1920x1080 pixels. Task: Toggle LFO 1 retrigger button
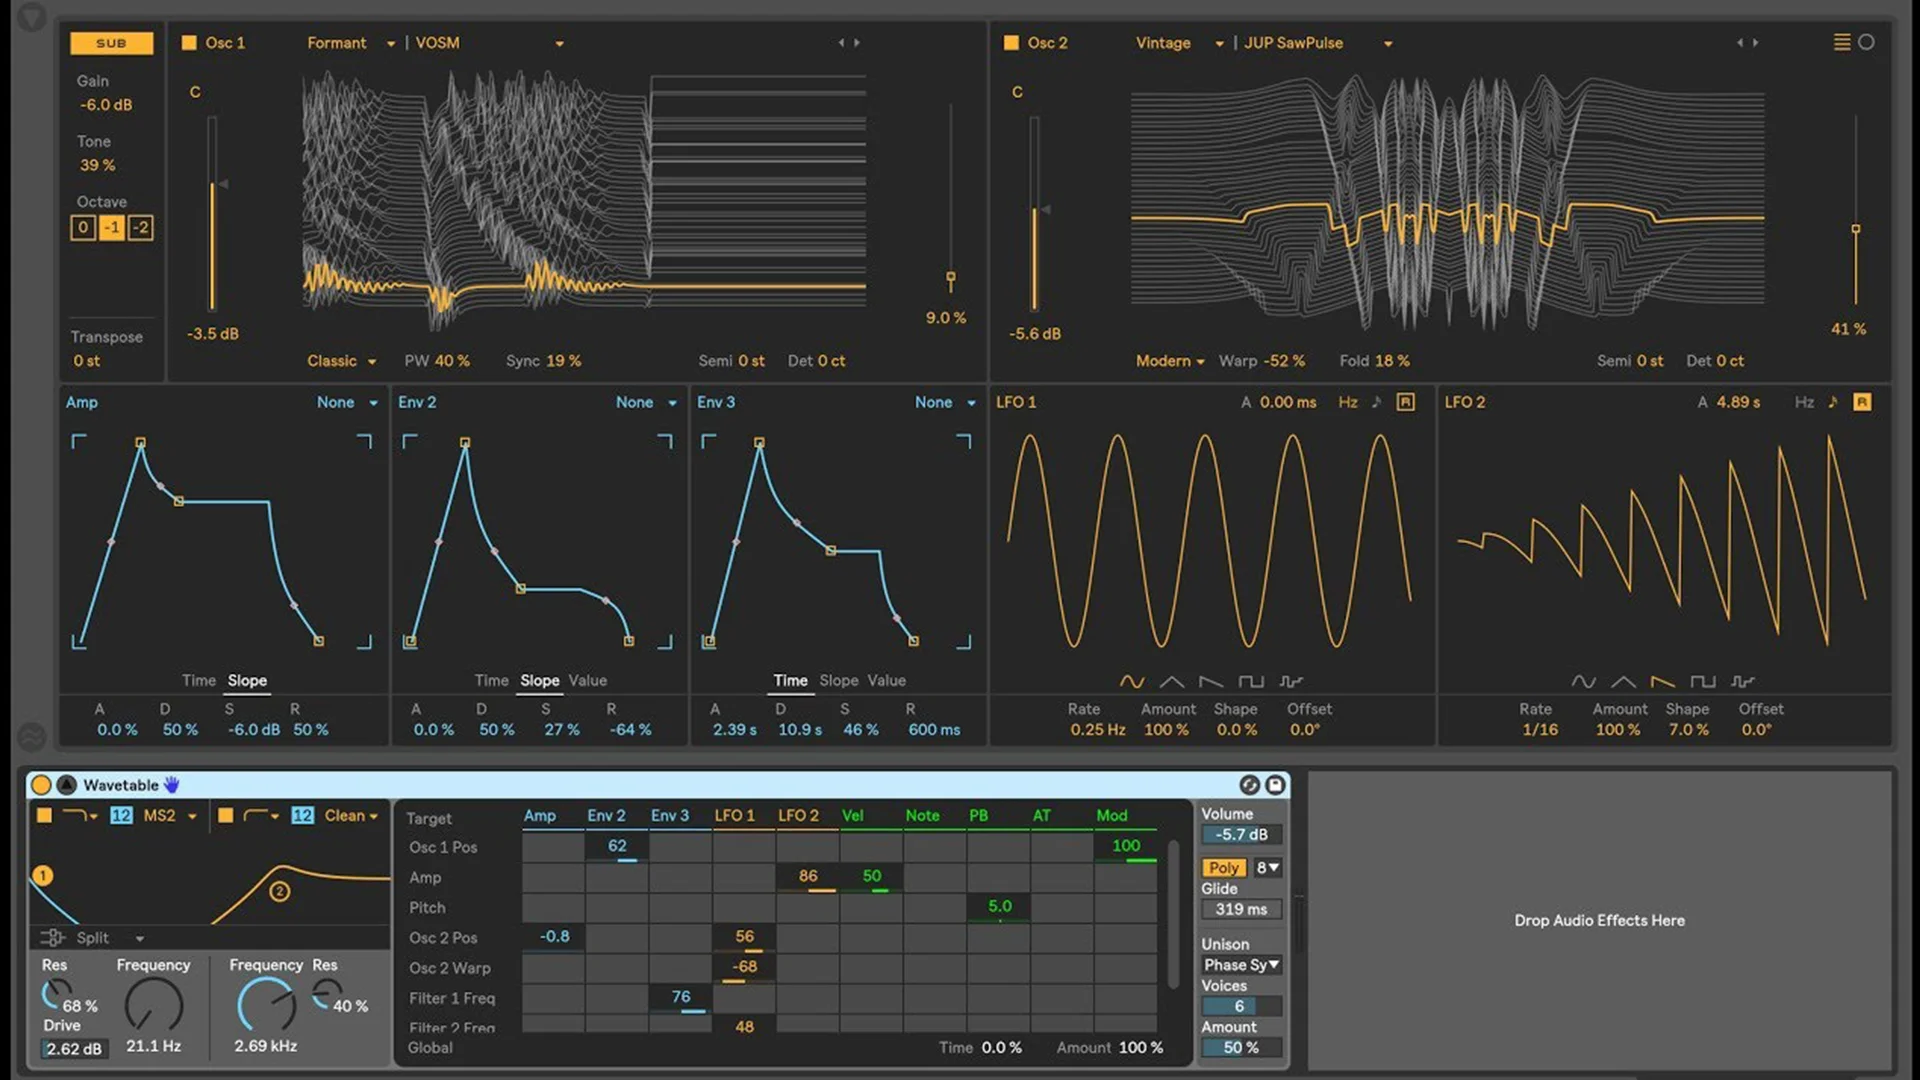(1406, 402)
